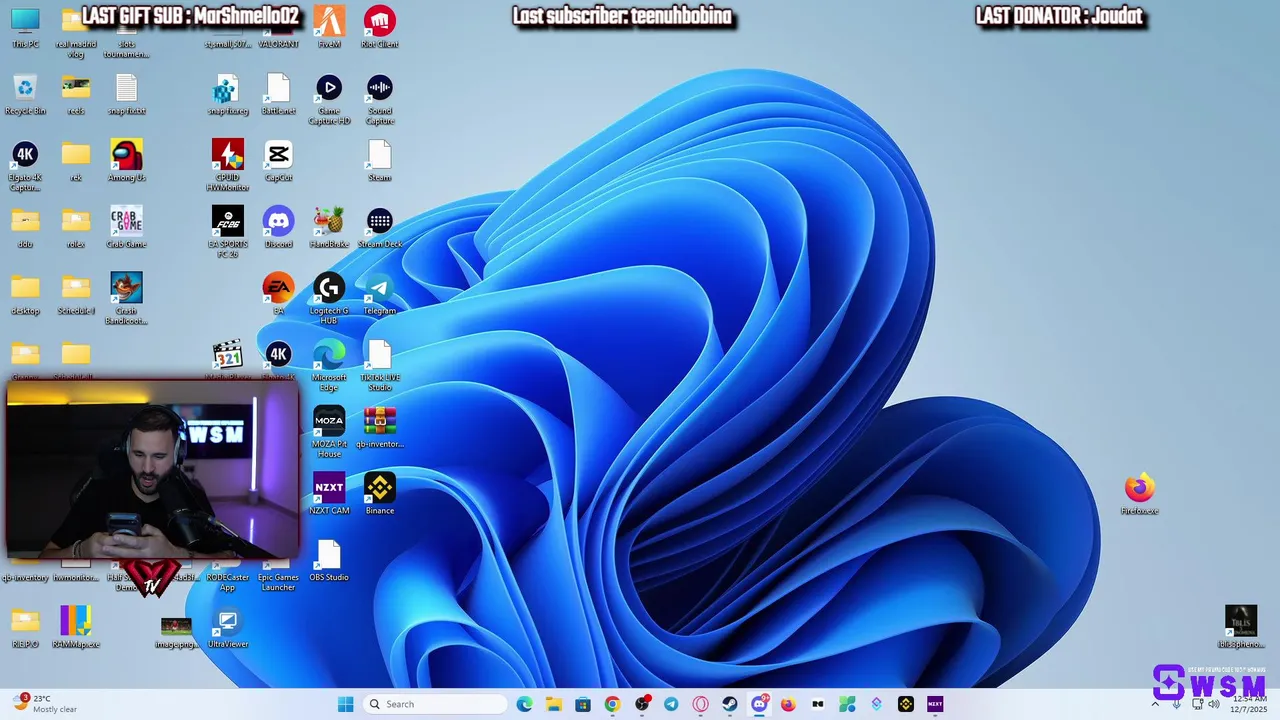Select the CPUID HWMonitor shortcut

(228, 165)
